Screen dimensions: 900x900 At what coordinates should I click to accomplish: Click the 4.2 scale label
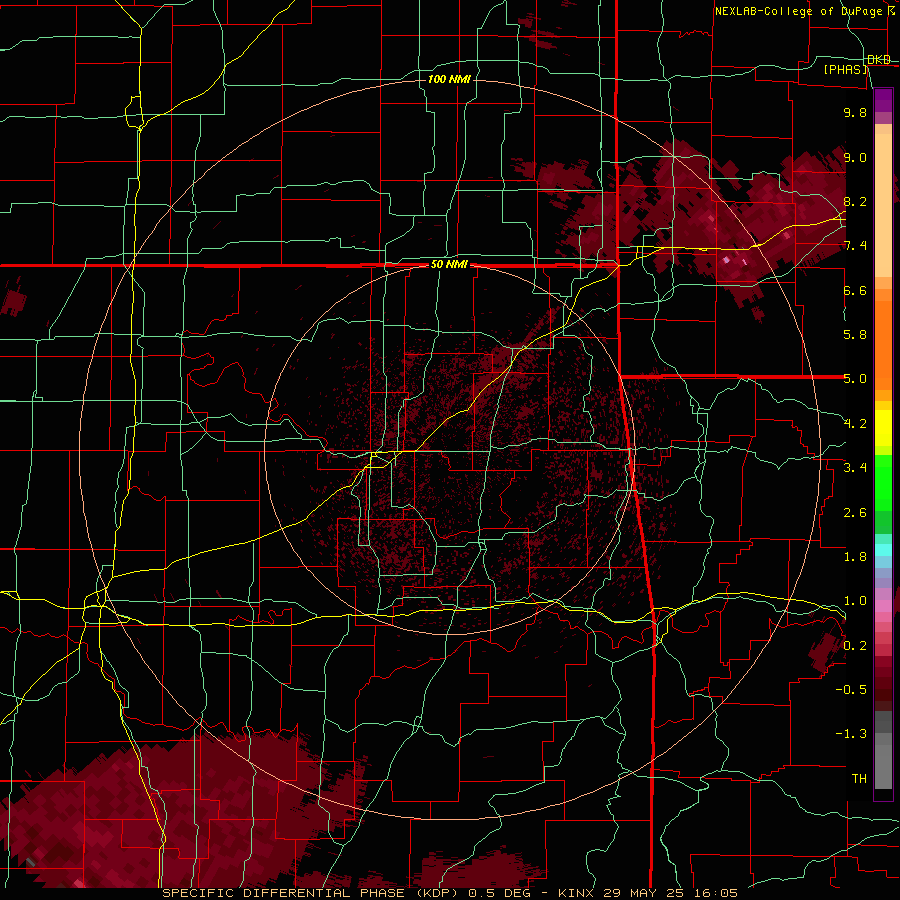click(855, 424)
